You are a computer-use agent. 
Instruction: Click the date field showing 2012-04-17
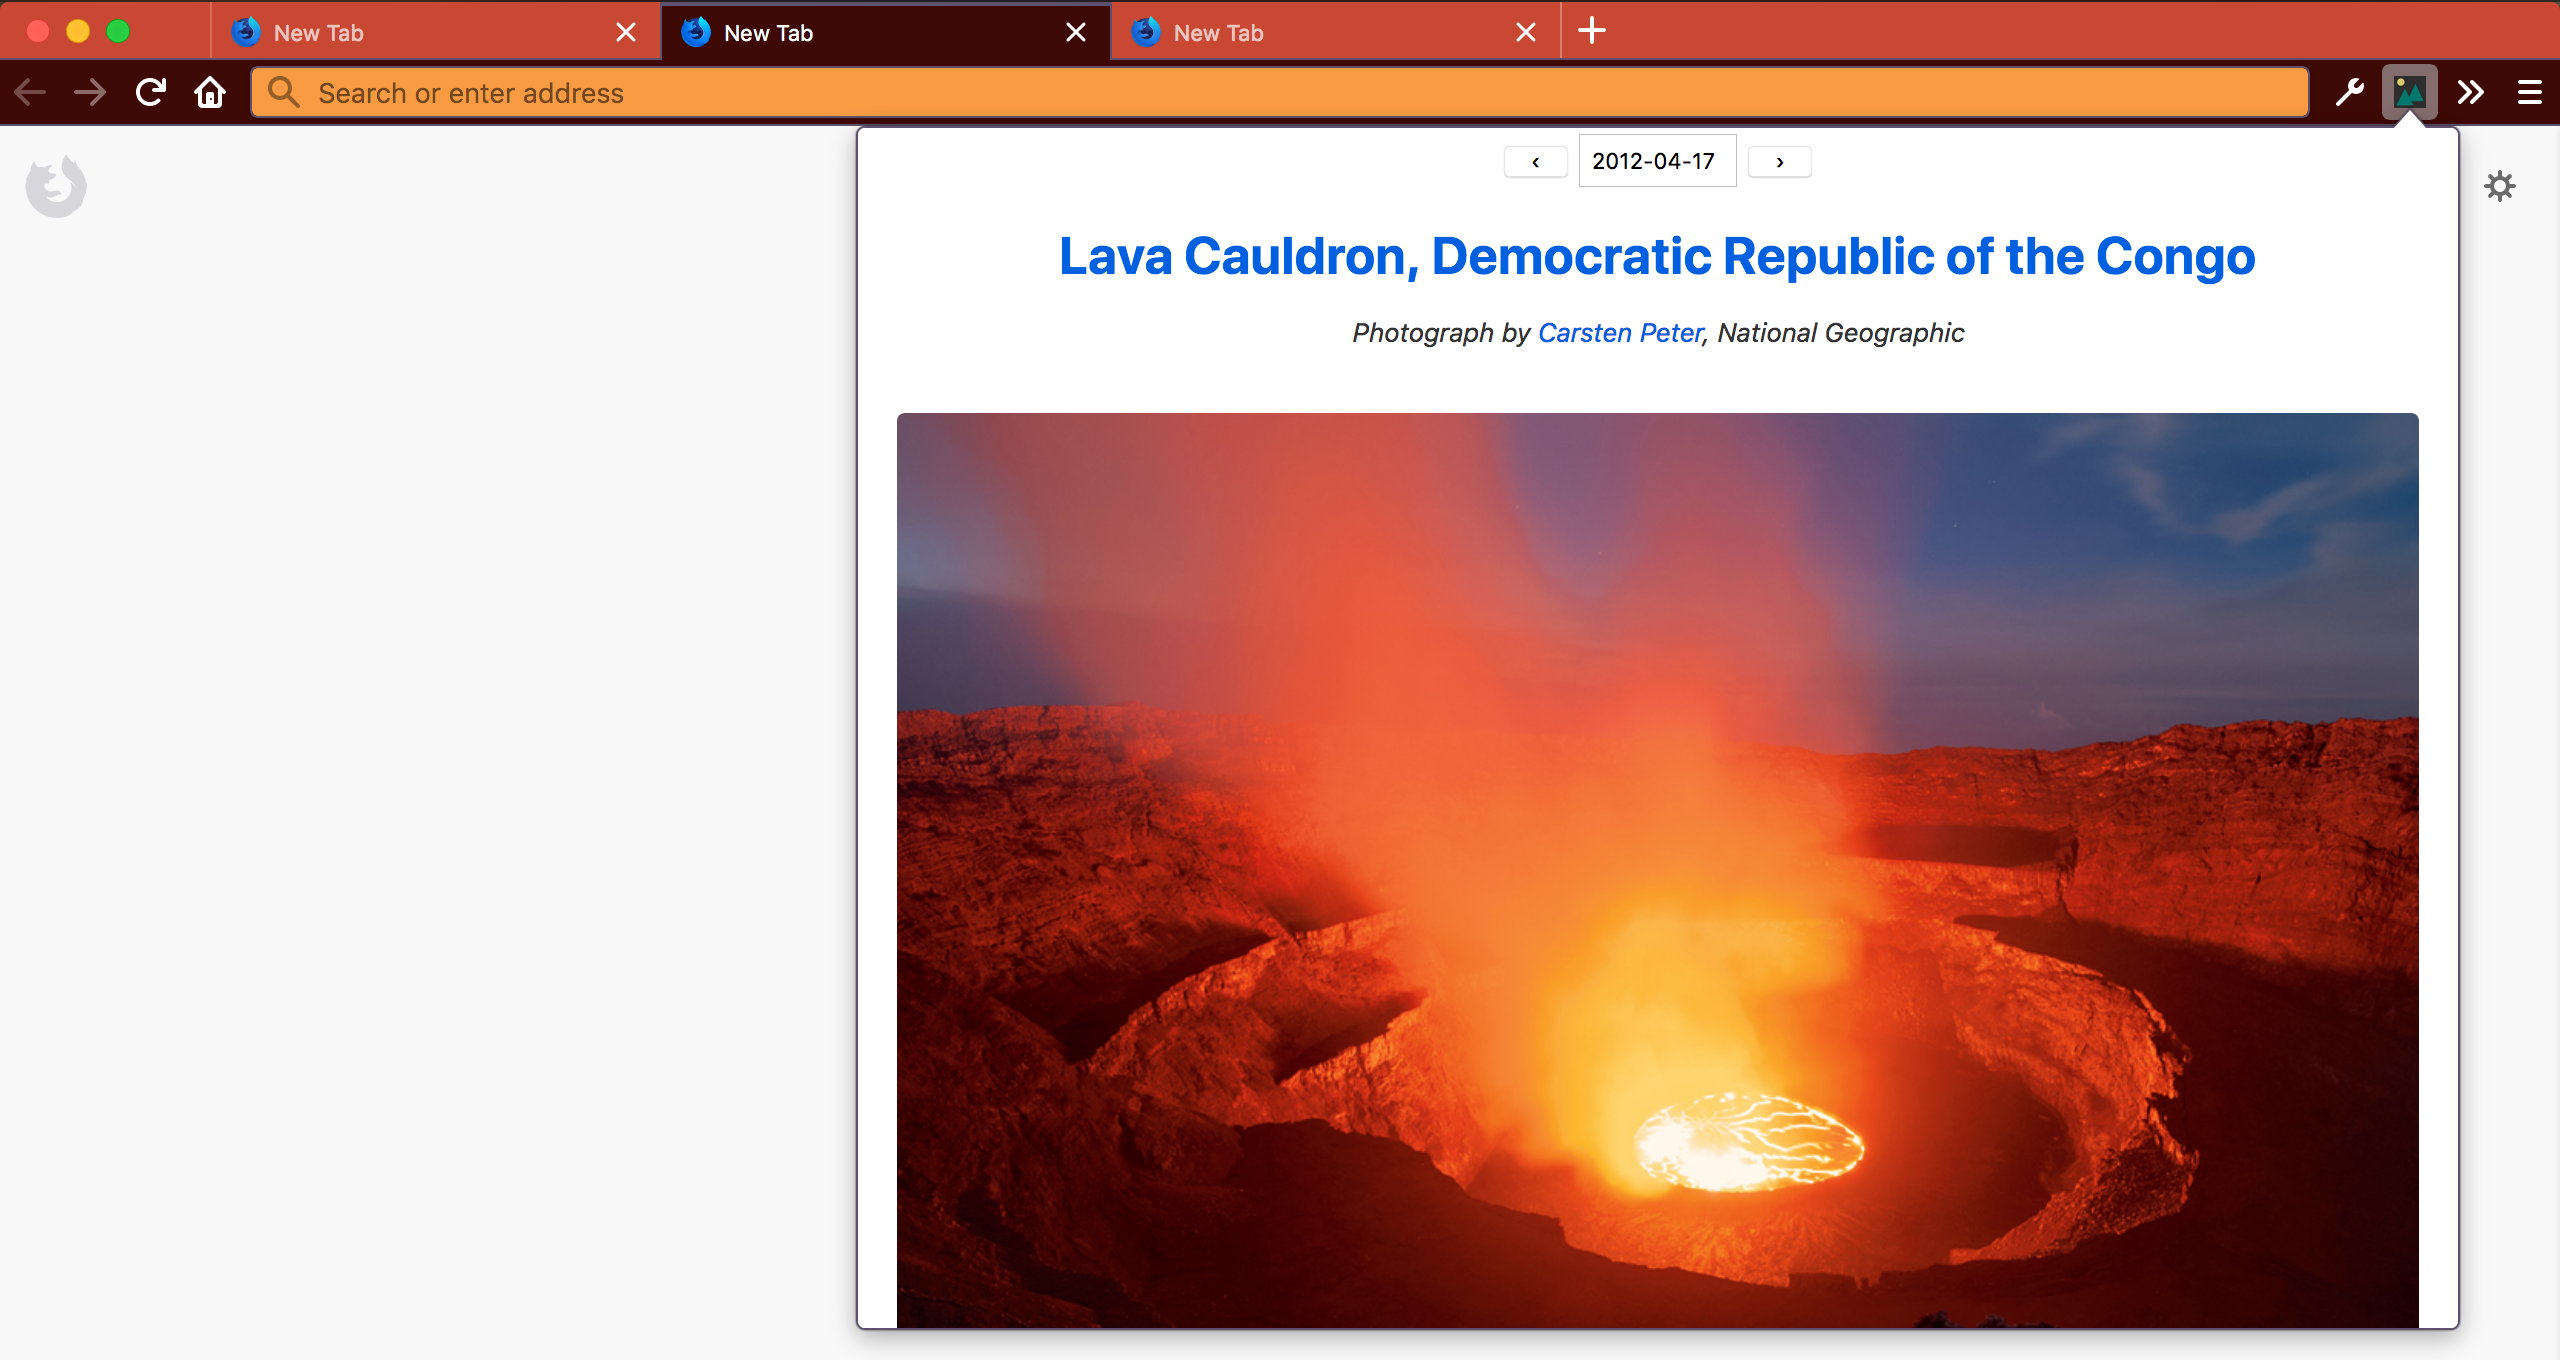point(1656,162)
